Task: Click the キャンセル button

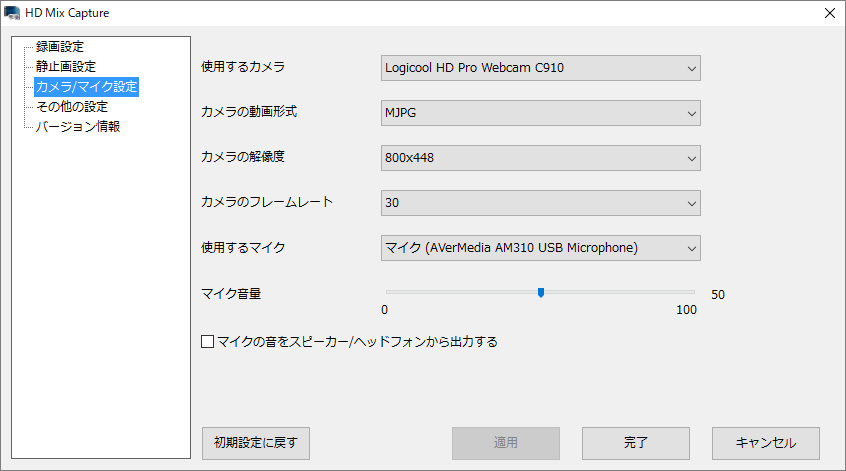Action: 766,442
